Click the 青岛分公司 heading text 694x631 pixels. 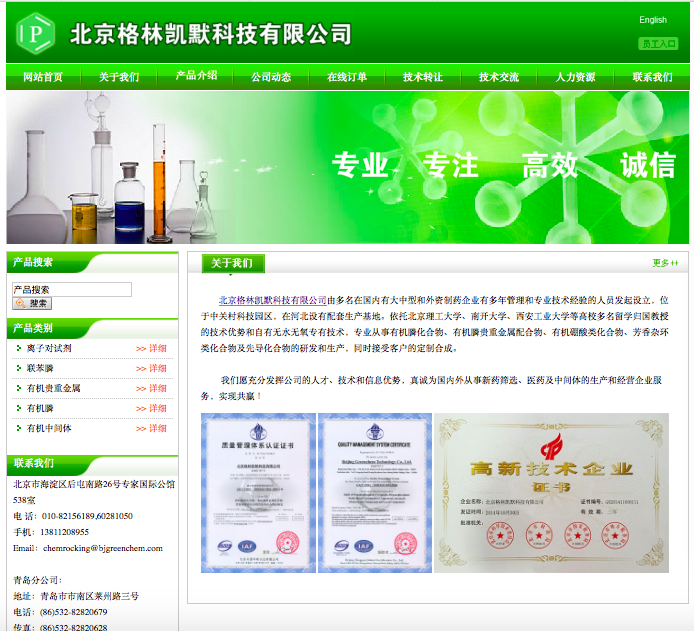38,580
